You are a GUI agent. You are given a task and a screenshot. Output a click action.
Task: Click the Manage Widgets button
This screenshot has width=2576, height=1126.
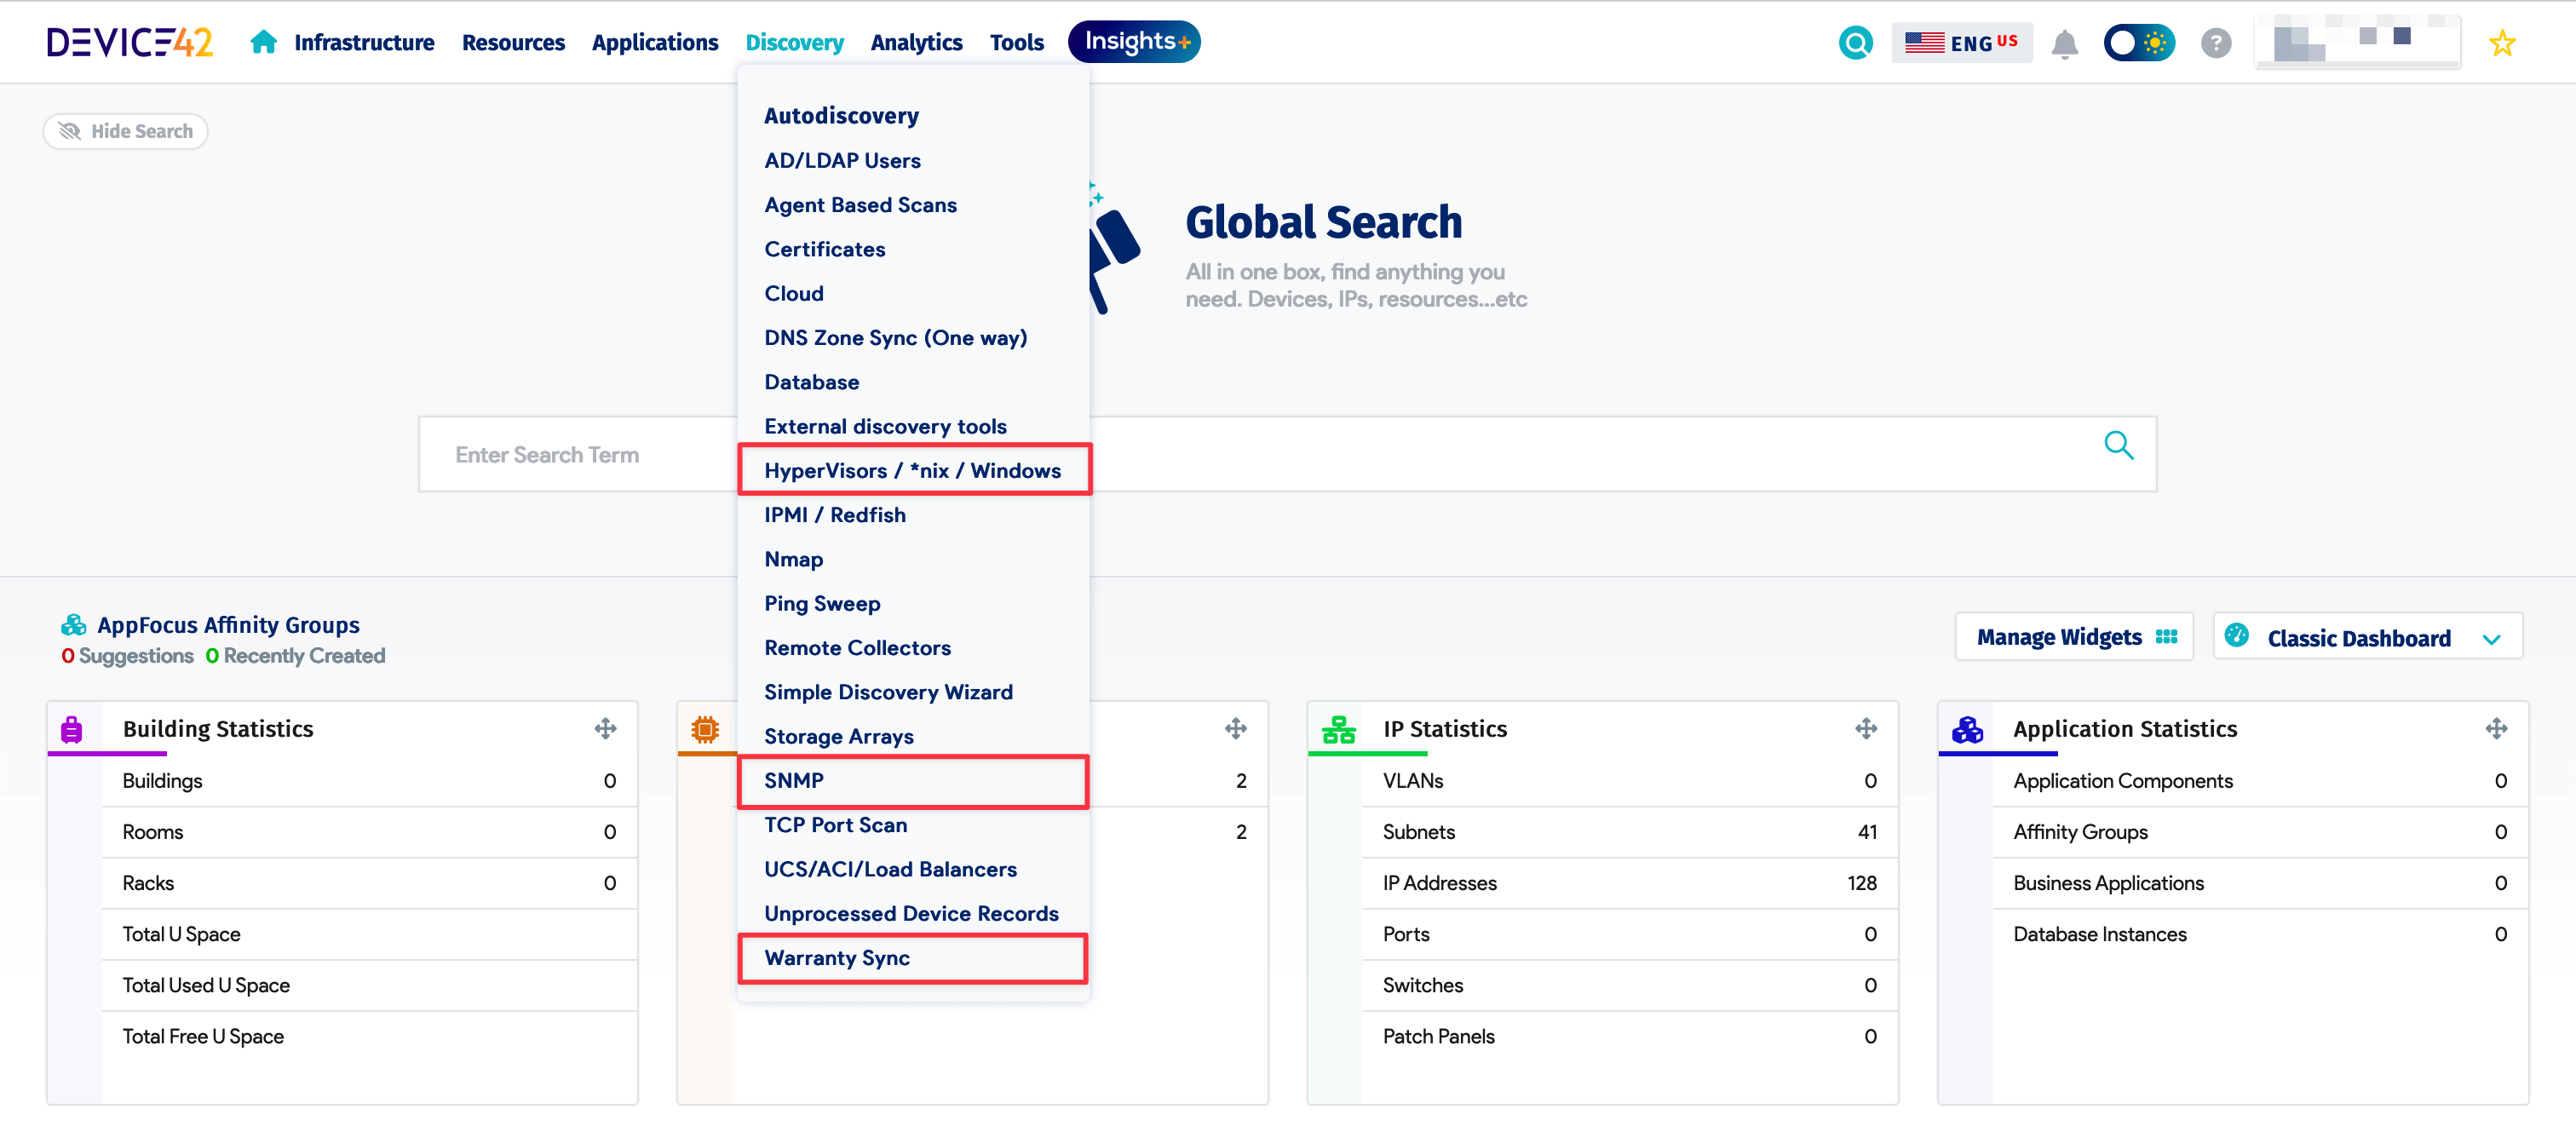click(x=2074, y=637)
